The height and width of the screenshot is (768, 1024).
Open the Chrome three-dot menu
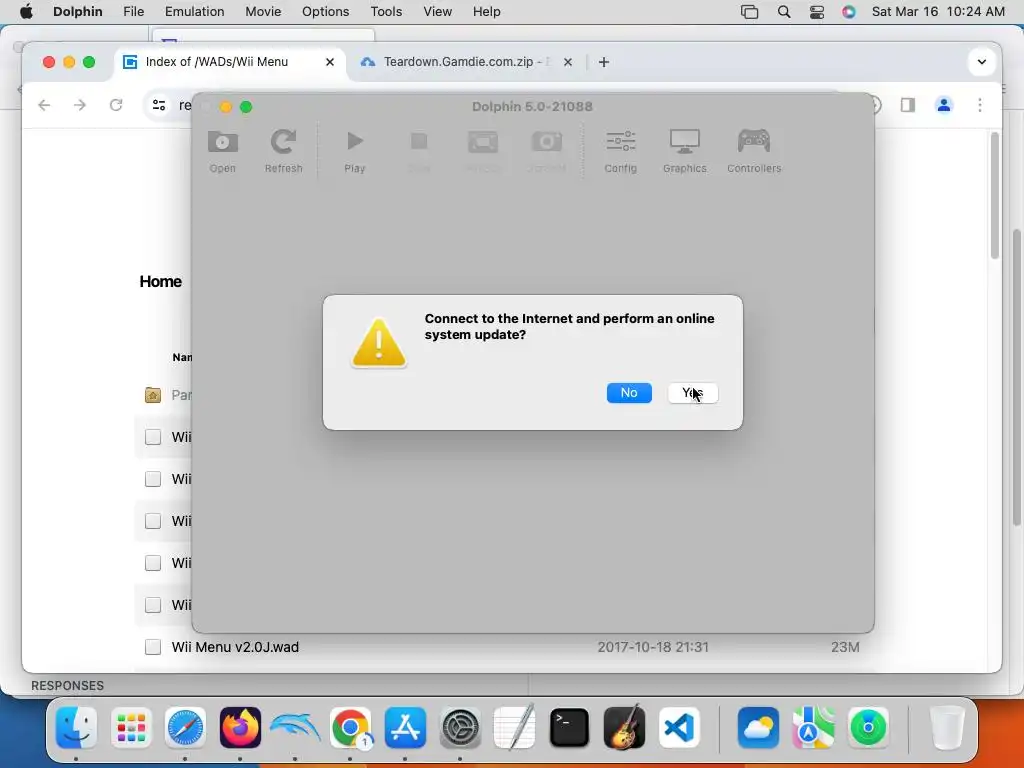980,105
